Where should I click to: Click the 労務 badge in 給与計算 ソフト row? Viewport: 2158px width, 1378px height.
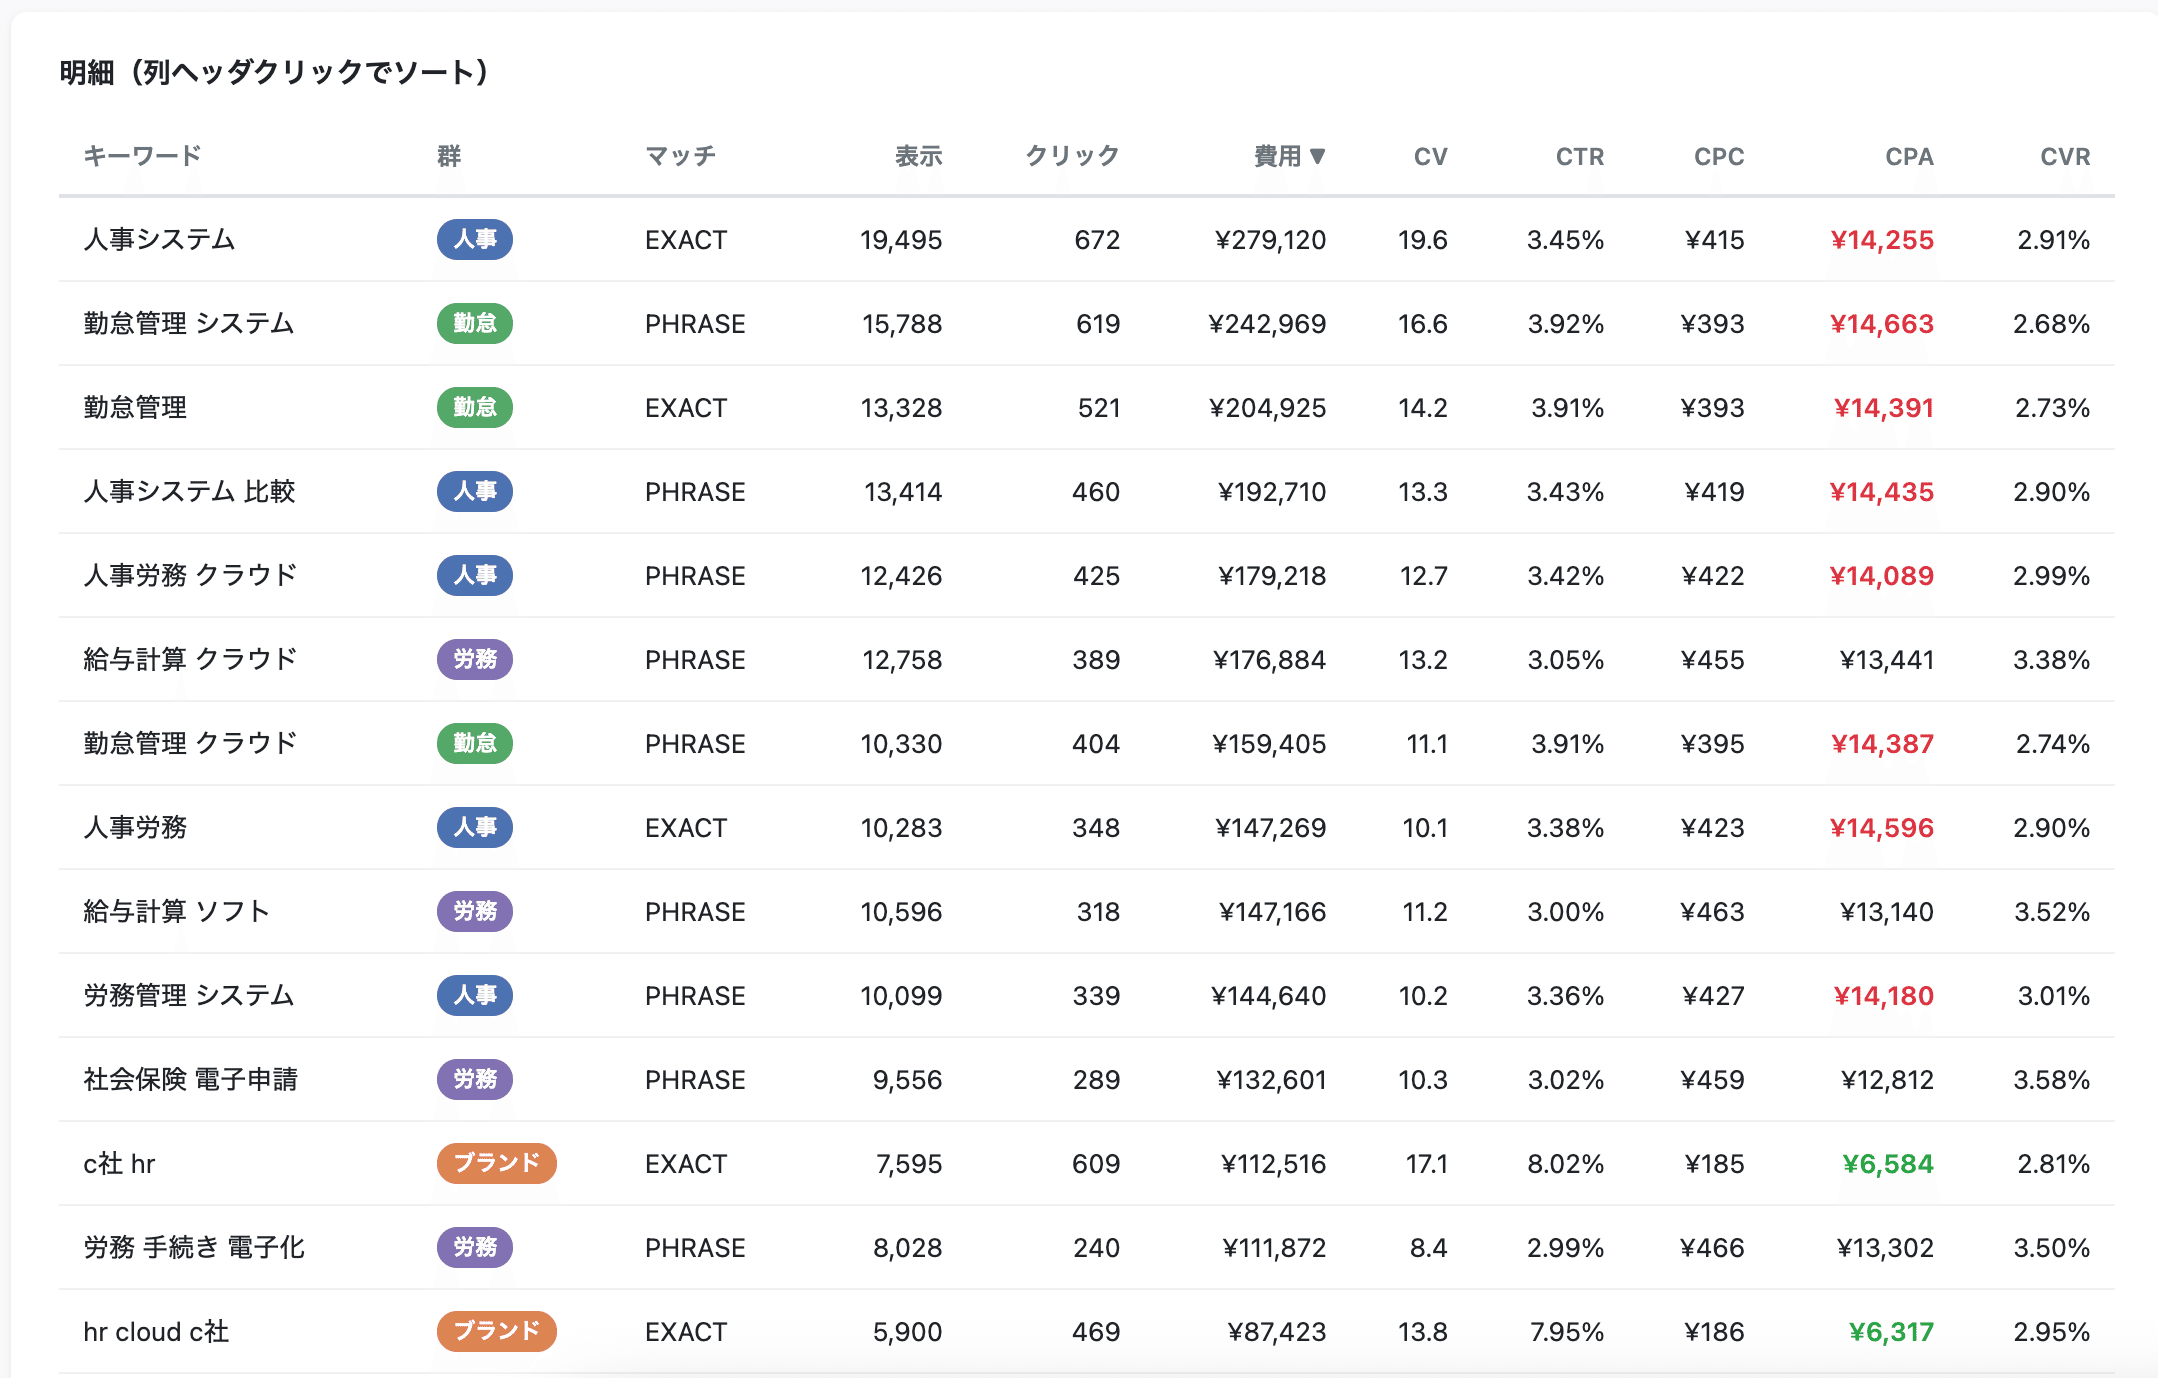click(475, 912)
